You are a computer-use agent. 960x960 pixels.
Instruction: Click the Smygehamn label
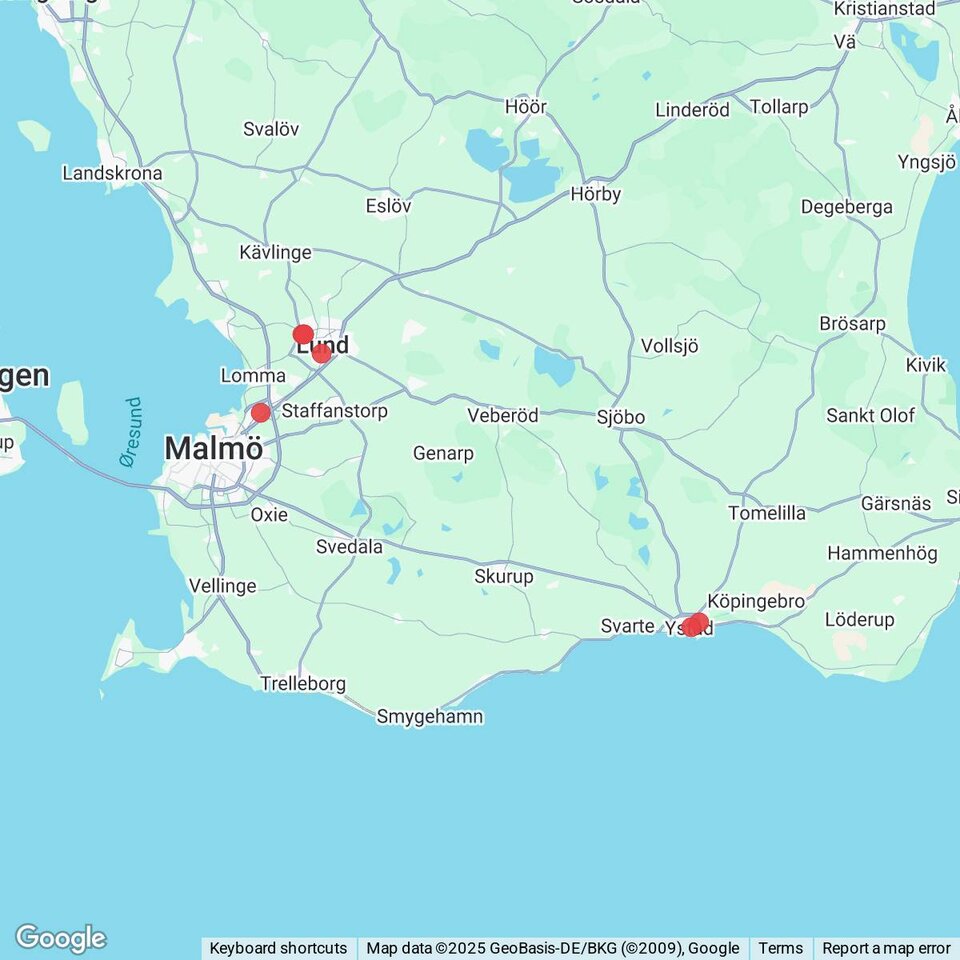click(430, 716)
